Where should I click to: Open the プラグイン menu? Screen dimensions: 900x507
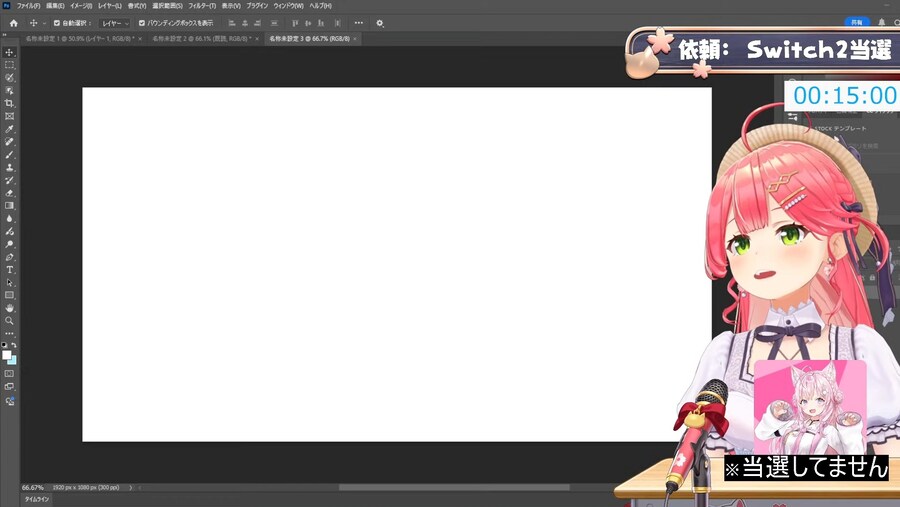coord(257,6)
